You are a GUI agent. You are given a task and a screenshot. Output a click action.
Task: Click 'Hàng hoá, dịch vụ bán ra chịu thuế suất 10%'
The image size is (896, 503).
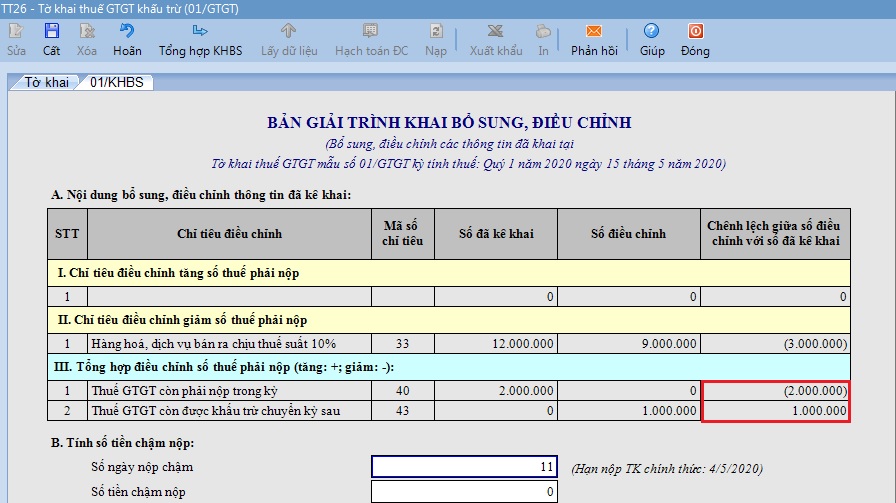click(214, 344)
